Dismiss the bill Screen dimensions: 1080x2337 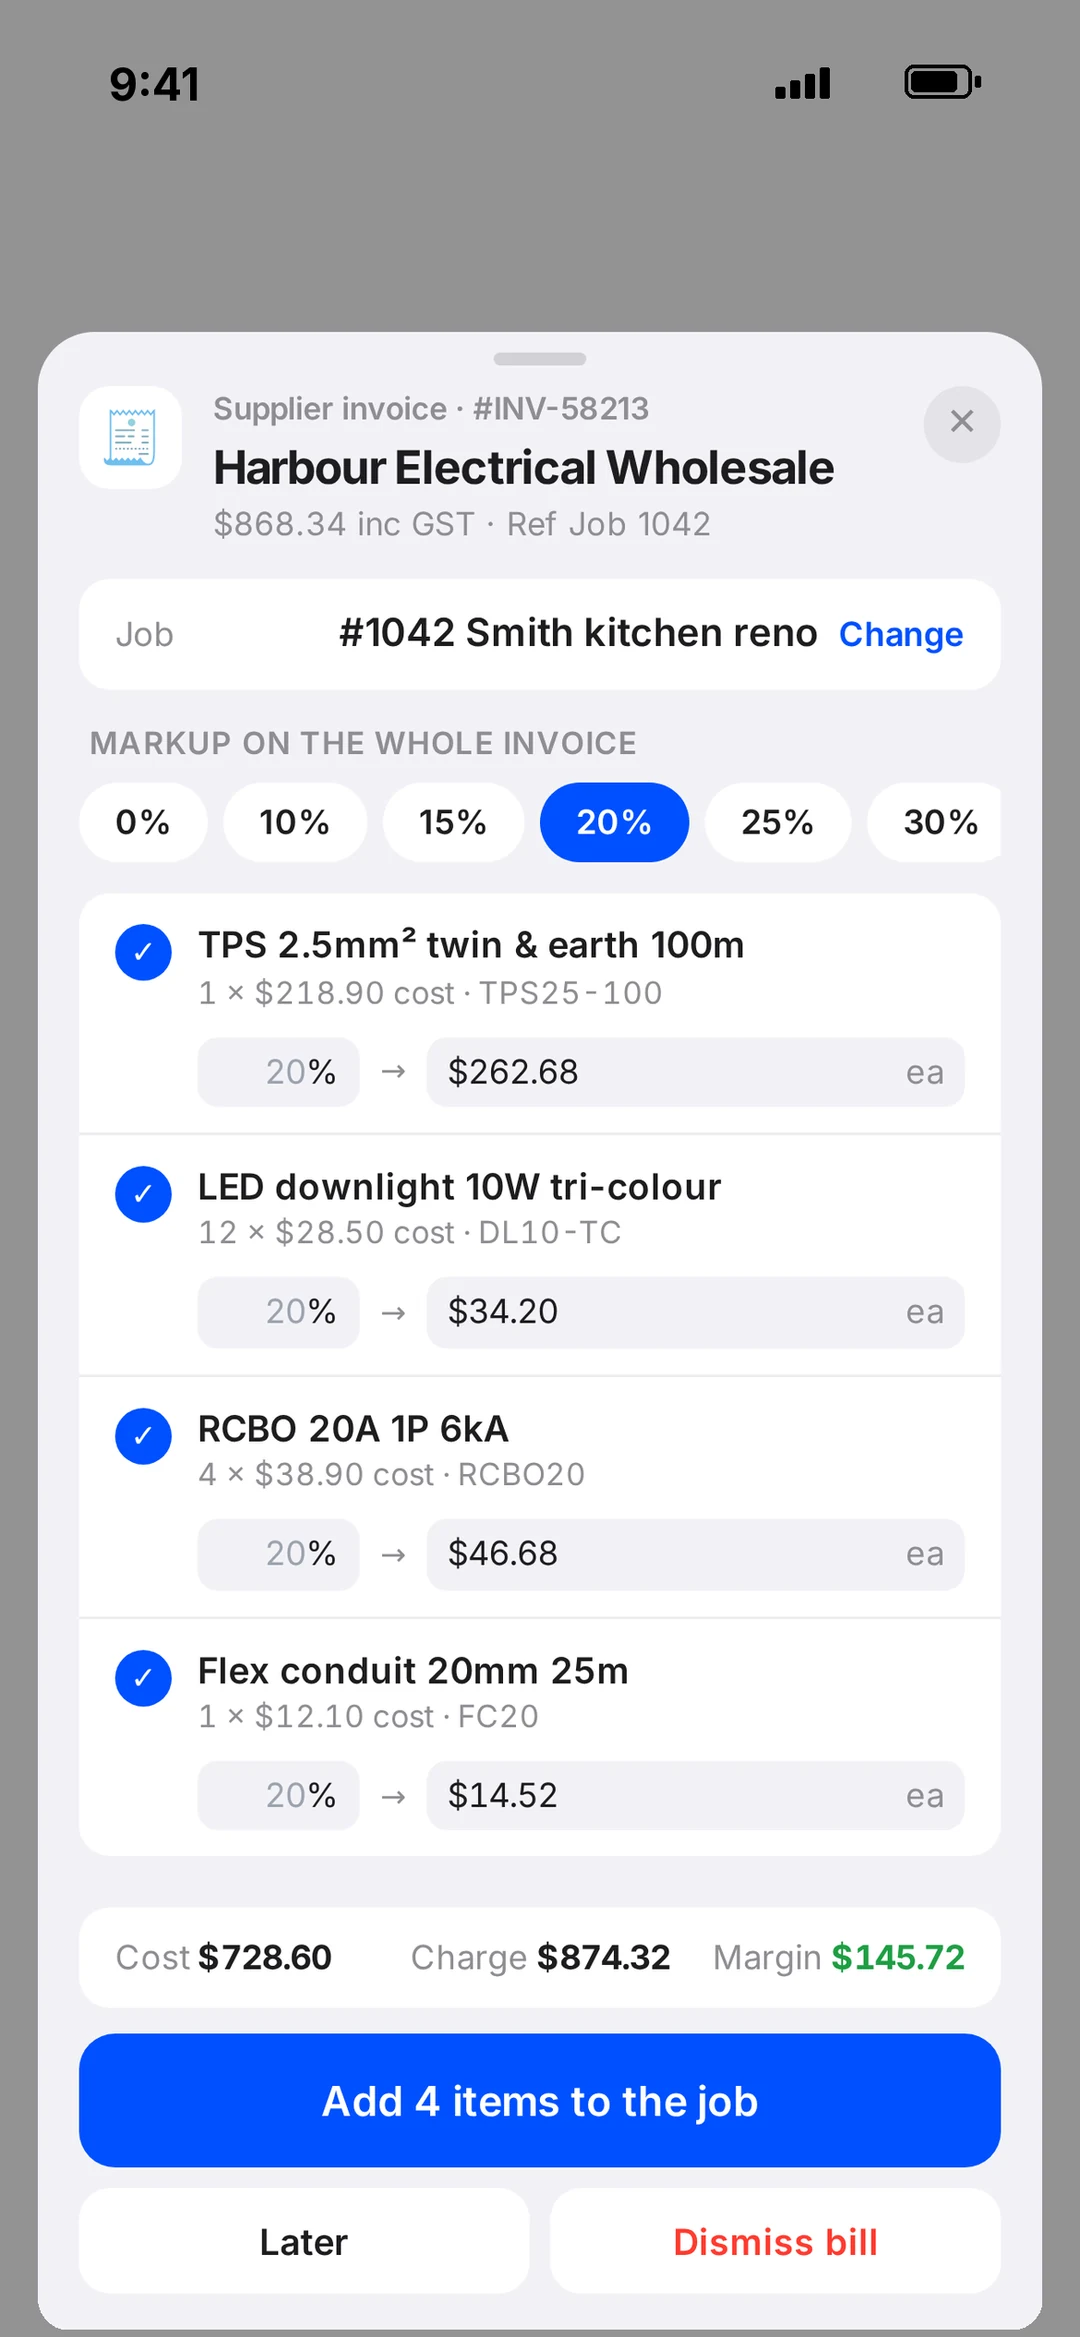coord(775,2242)
